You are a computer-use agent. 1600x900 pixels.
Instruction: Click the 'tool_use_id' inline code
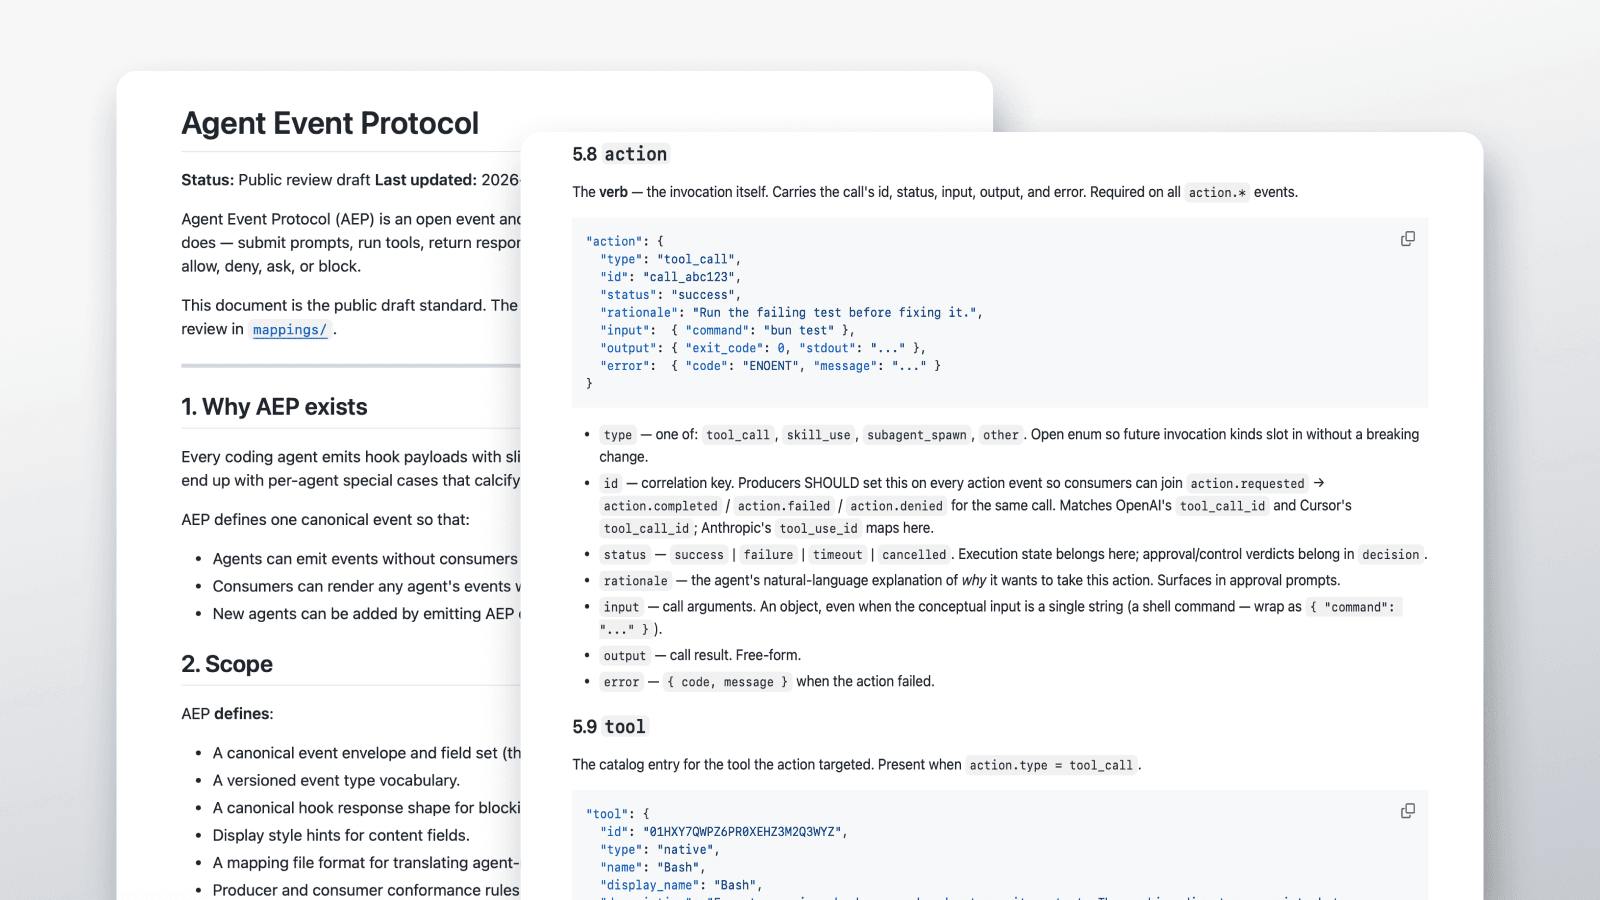pos(818,529)
